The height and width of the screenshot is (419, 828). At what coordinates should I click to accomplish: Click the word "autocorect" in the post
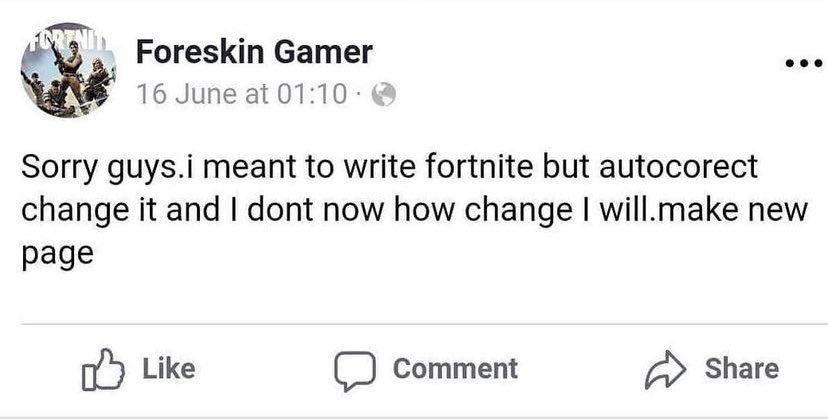click(x=679, y=166)
